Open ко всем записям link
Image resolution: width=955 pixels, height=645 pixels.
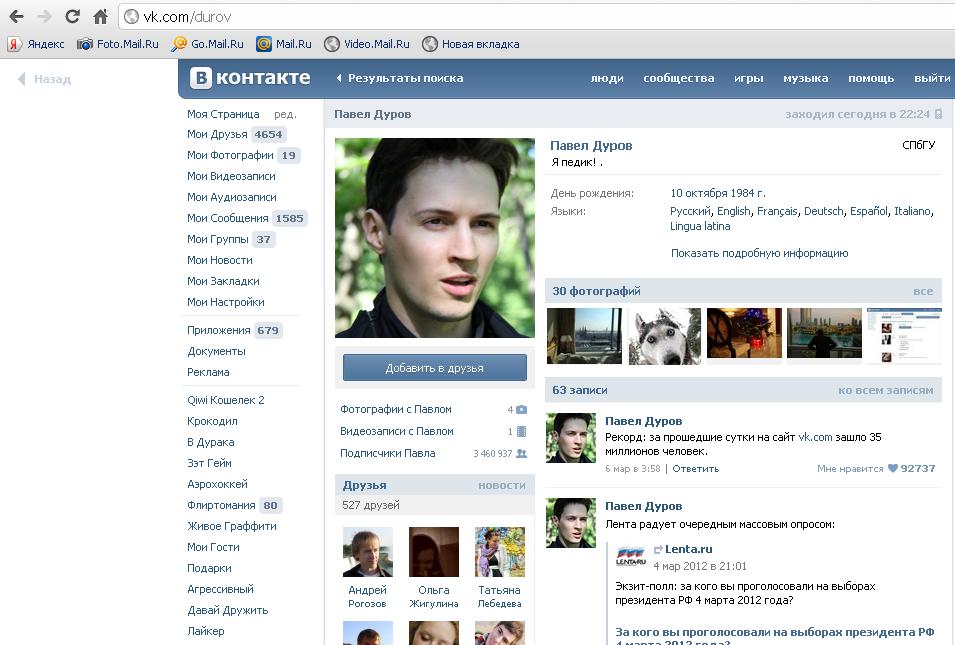886,390
